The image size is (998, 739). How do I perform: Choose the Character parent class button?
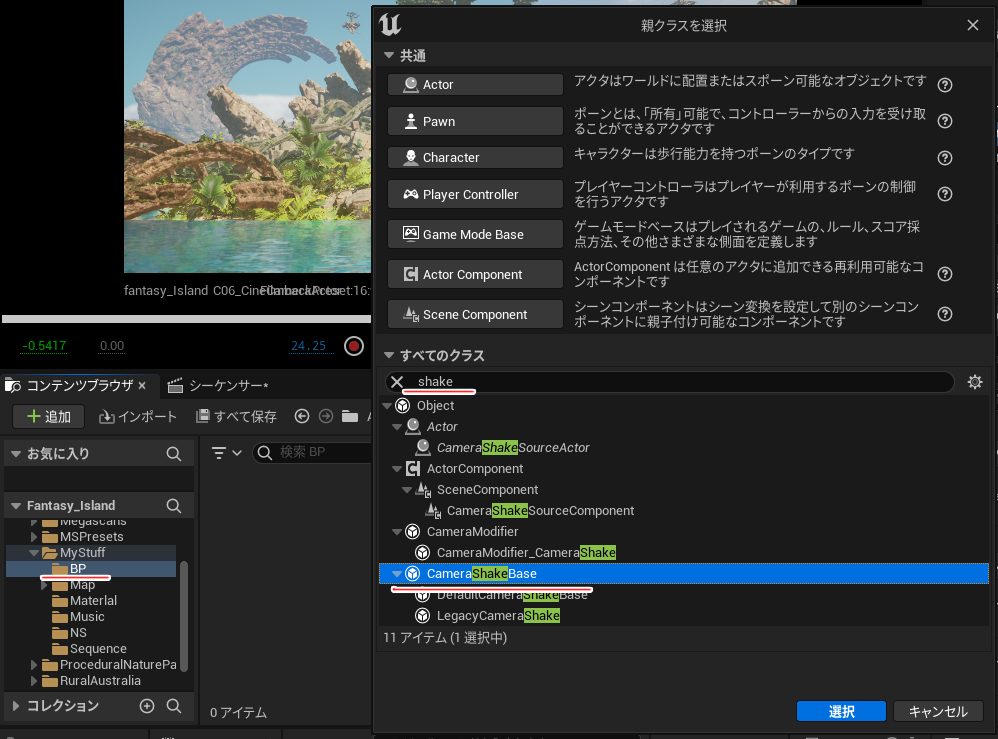475,158
